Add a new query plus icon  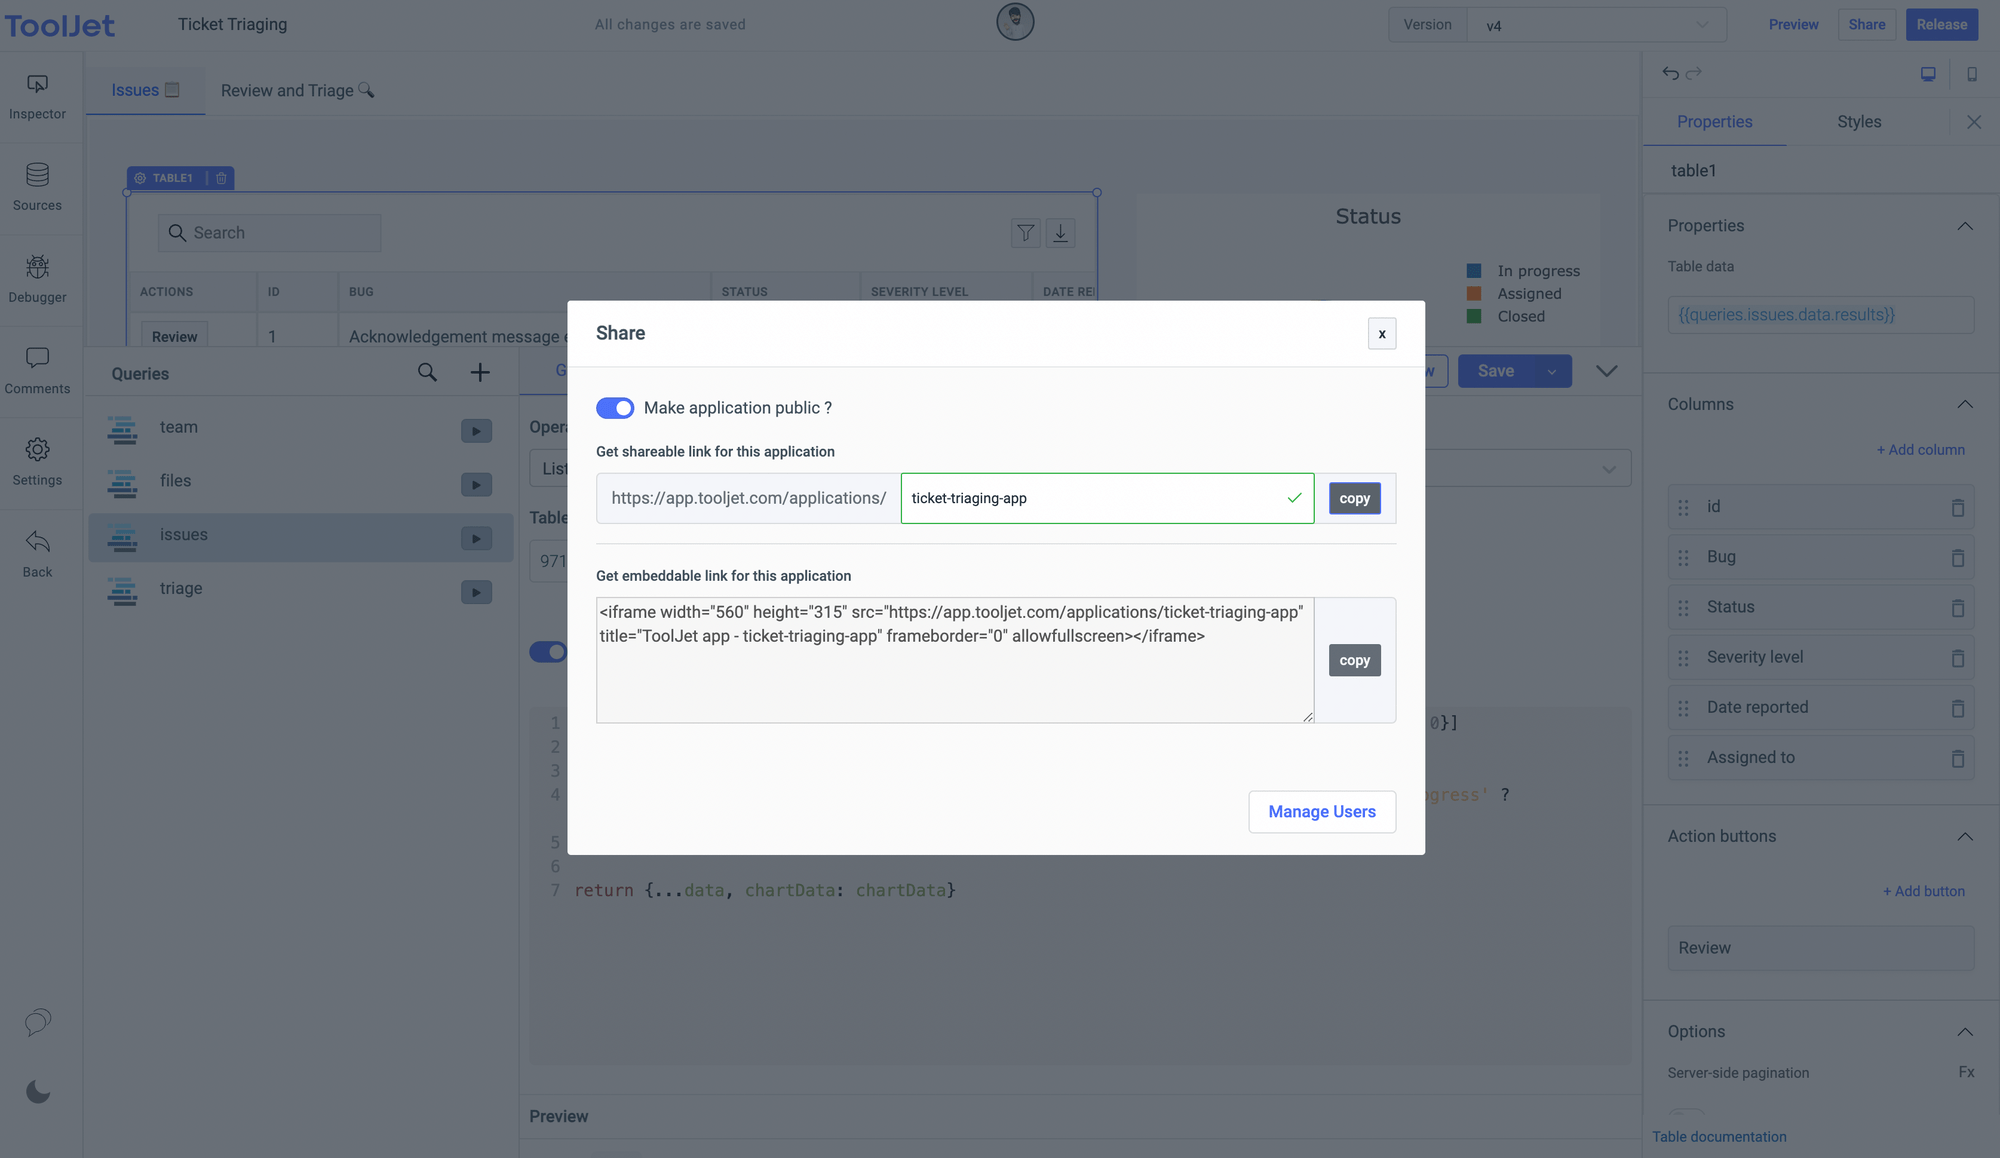click(x=480, y=373)
